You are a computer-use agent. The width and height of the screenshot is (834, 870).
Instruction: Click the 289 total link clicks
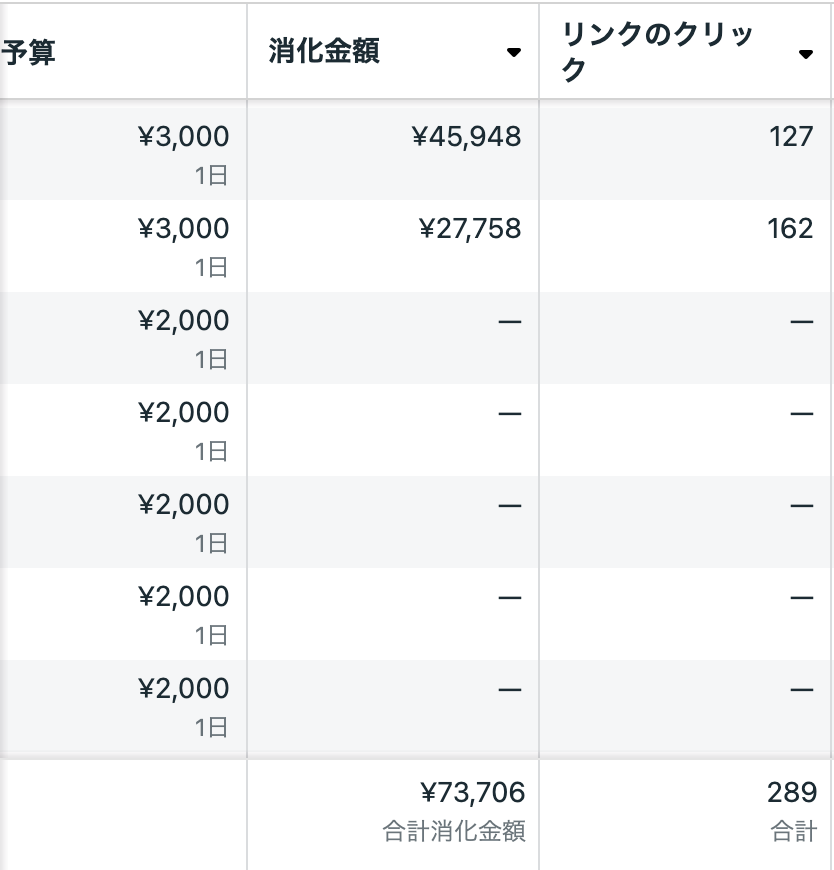[793, 792]
